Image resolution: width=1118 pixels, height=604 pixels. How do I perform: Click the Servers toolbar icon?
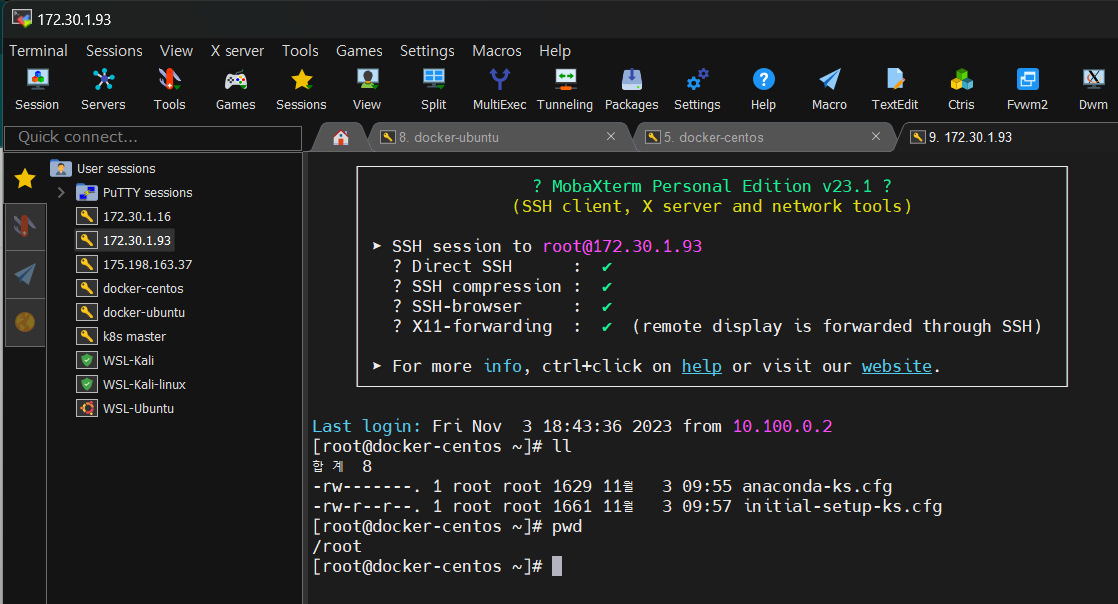(103, 89)
